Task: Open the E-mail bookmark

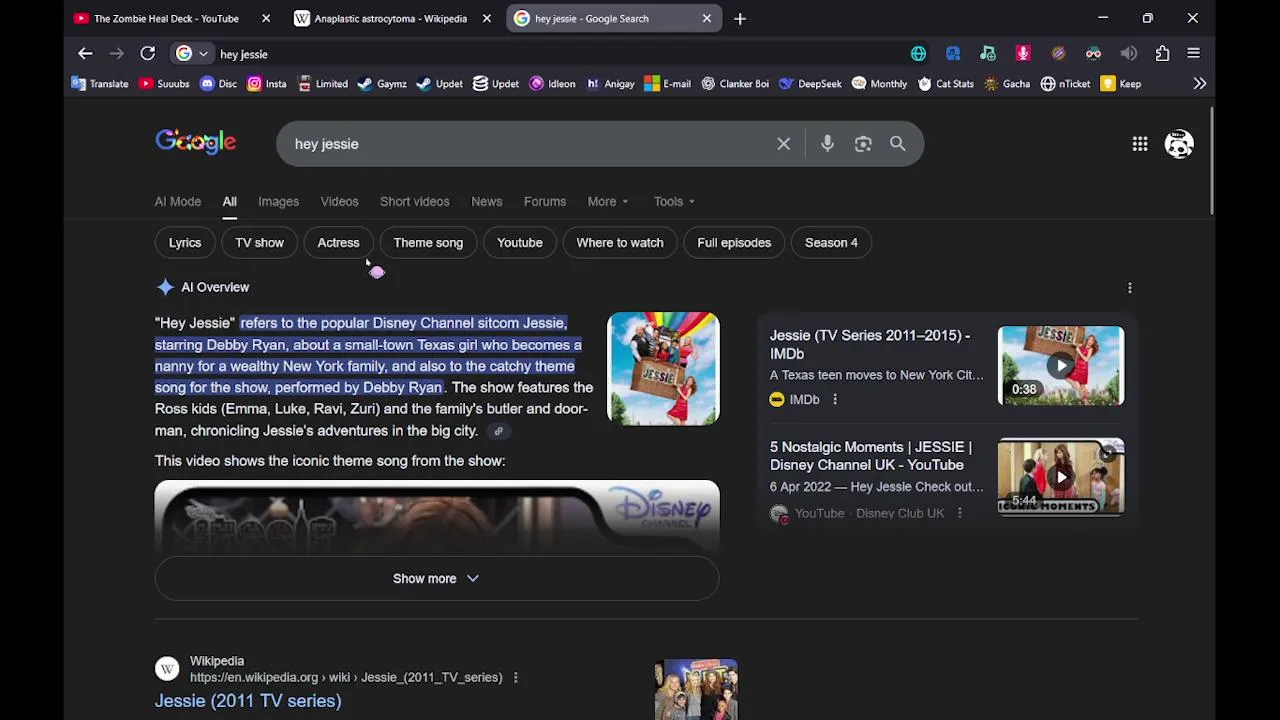Action: tap(667, 84)
